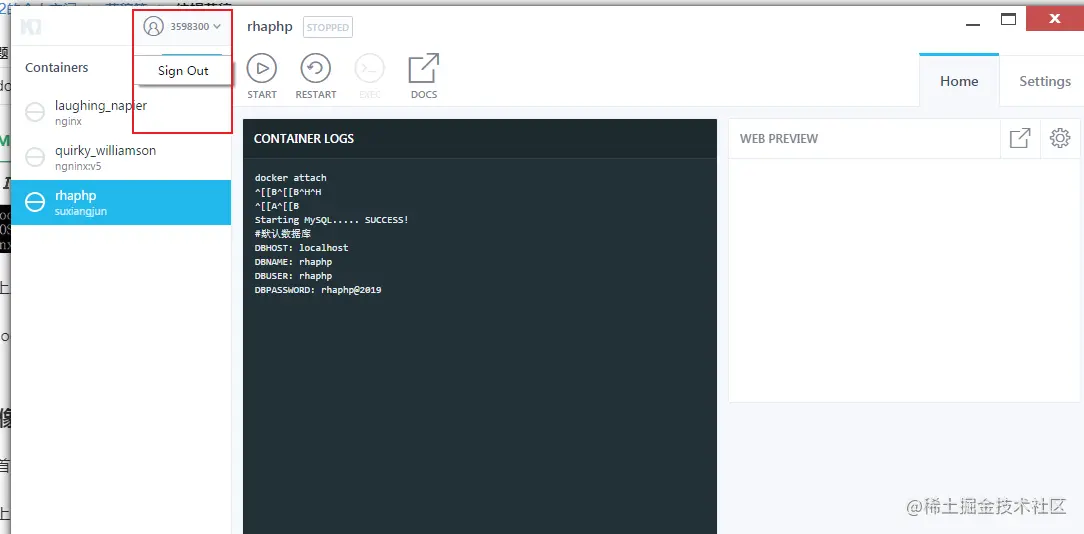Maximize the Kitematic window
Viewport: 1084px width, 534px height.
tap(1009, 19)
